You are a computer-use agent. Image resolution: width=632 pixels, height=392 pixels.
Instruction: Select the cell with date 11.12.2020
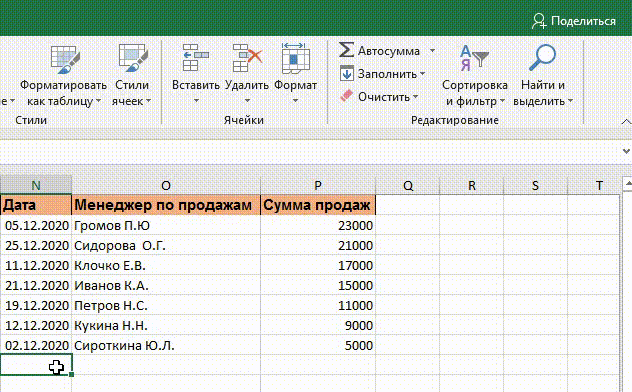tap(36, 265)
